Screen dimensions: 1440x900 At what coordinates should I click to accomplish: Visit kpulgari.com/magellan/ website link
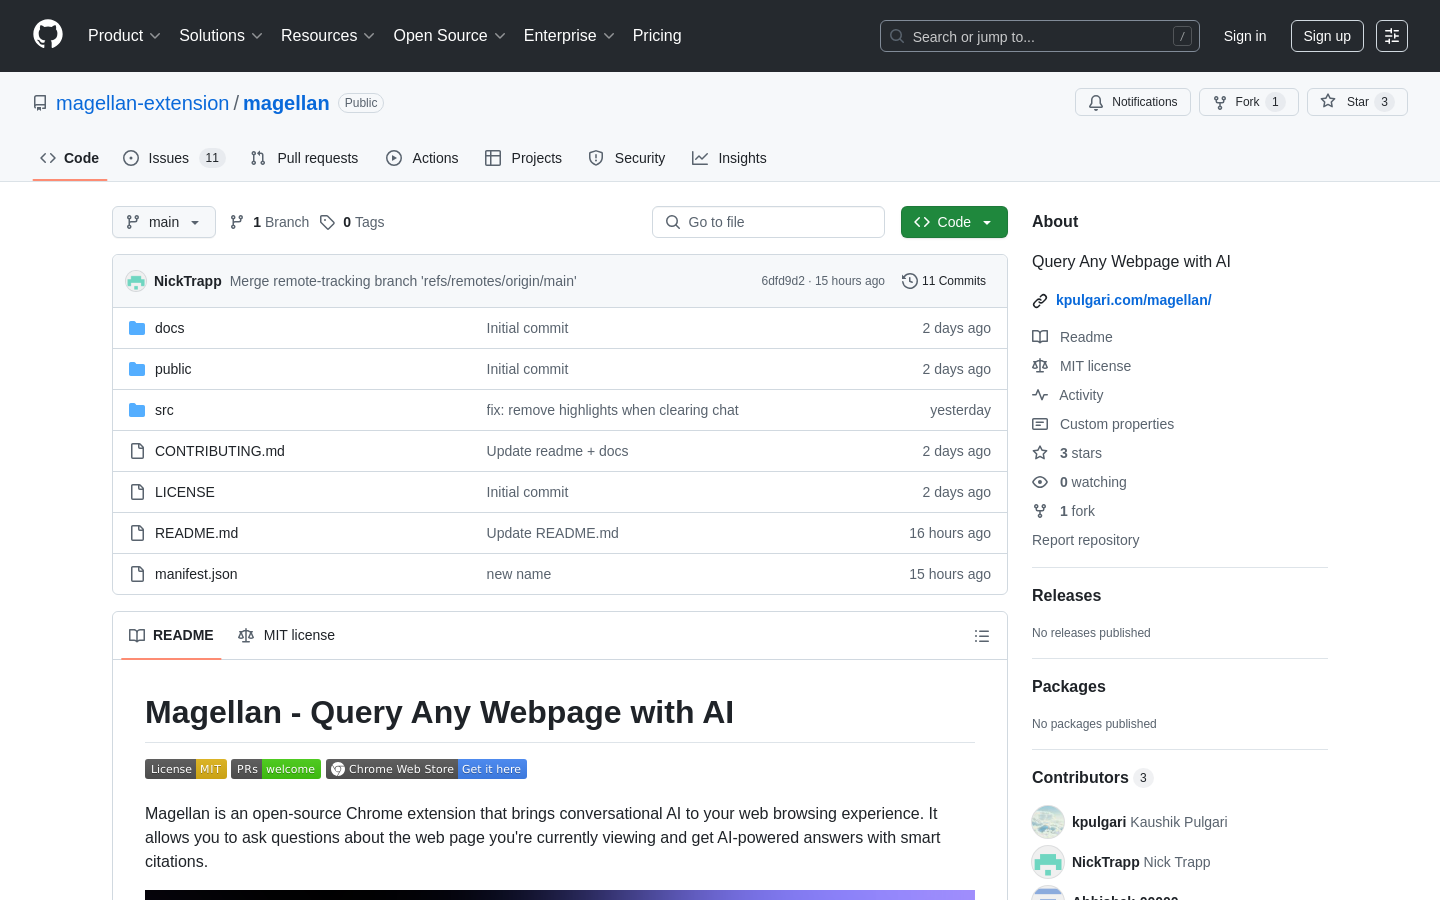coord(1133,300)
